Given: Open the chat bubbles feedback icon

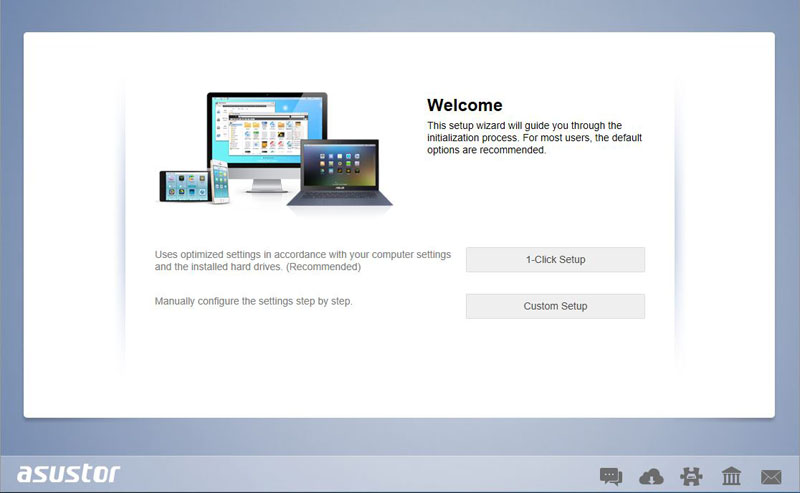Looking at the screenshot, I should [x=611, y=477].
